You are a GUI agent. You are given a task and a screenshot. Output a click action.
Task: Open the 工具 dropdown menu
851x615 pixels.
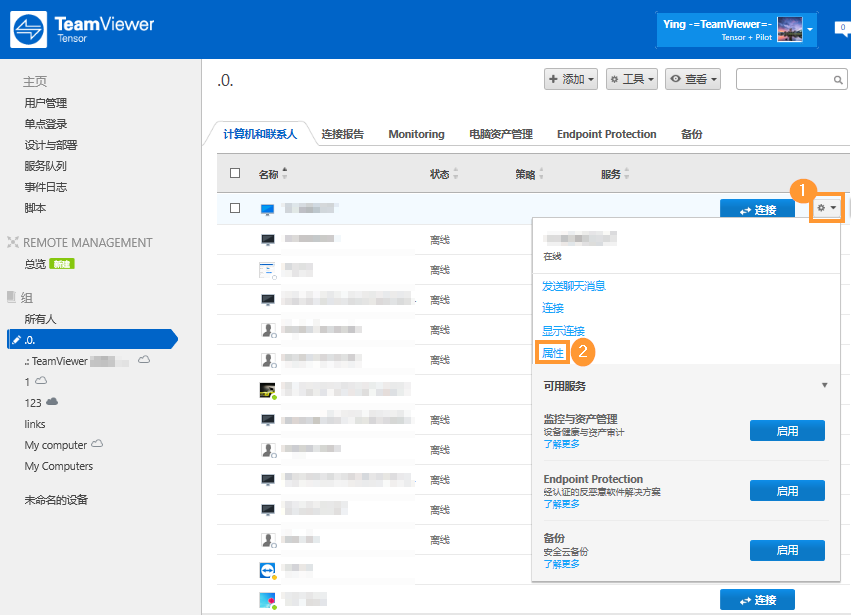coord(632,79)
